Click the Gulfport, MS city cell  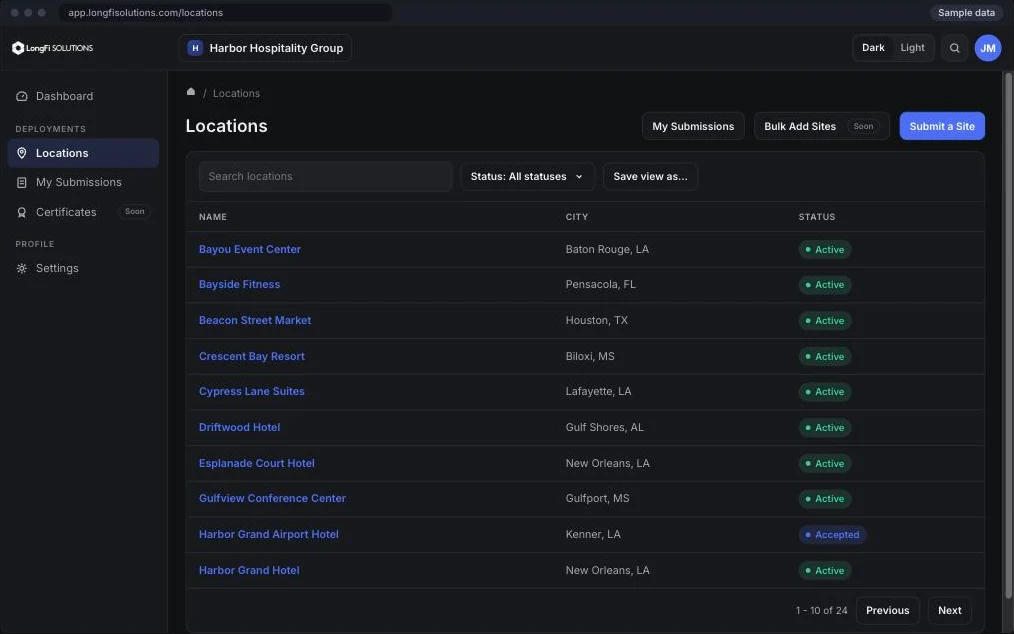click(597, 499)
